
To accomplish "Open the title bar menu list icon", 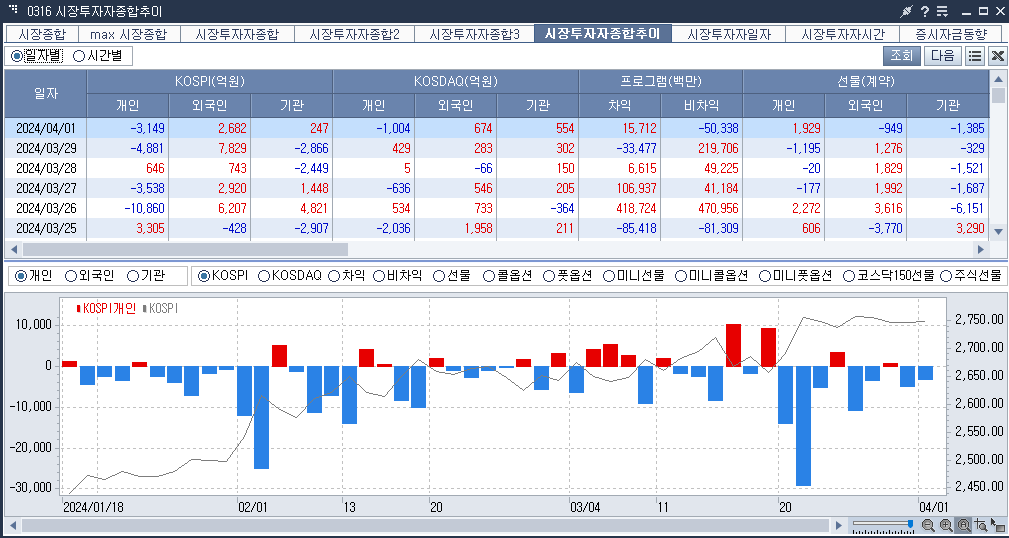I will [942, 11].
